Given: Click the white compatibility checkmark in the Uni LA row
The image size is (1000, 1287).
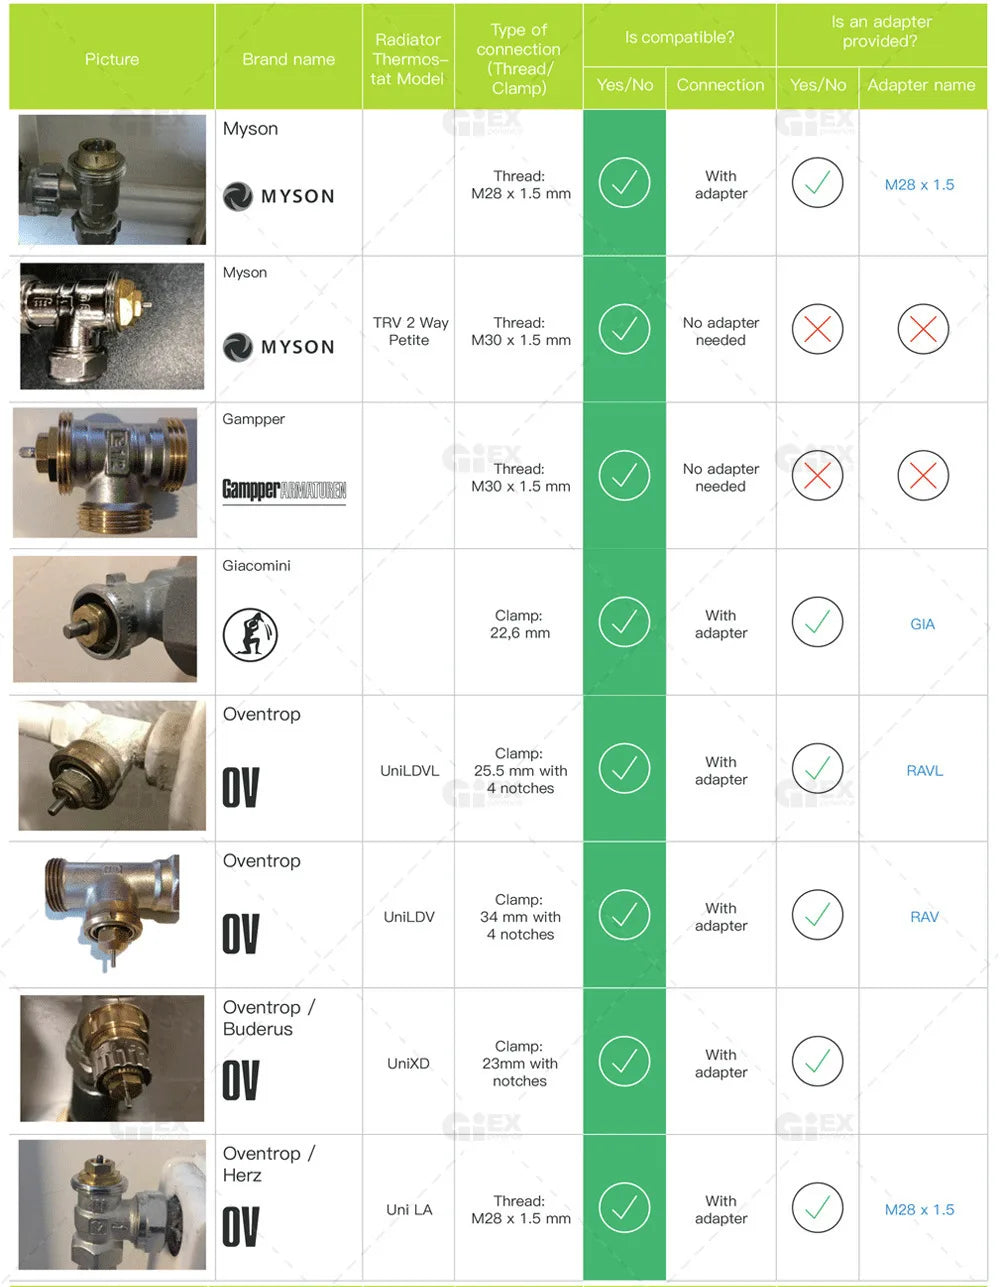Looking at the screenshot, I should tap(624, 1208).
